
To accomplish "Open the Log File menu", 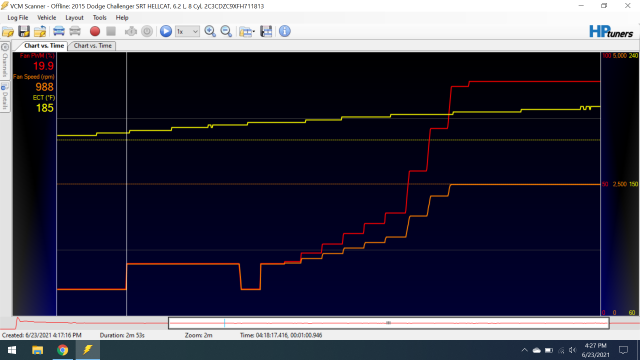I will click(x=18, y=18).
